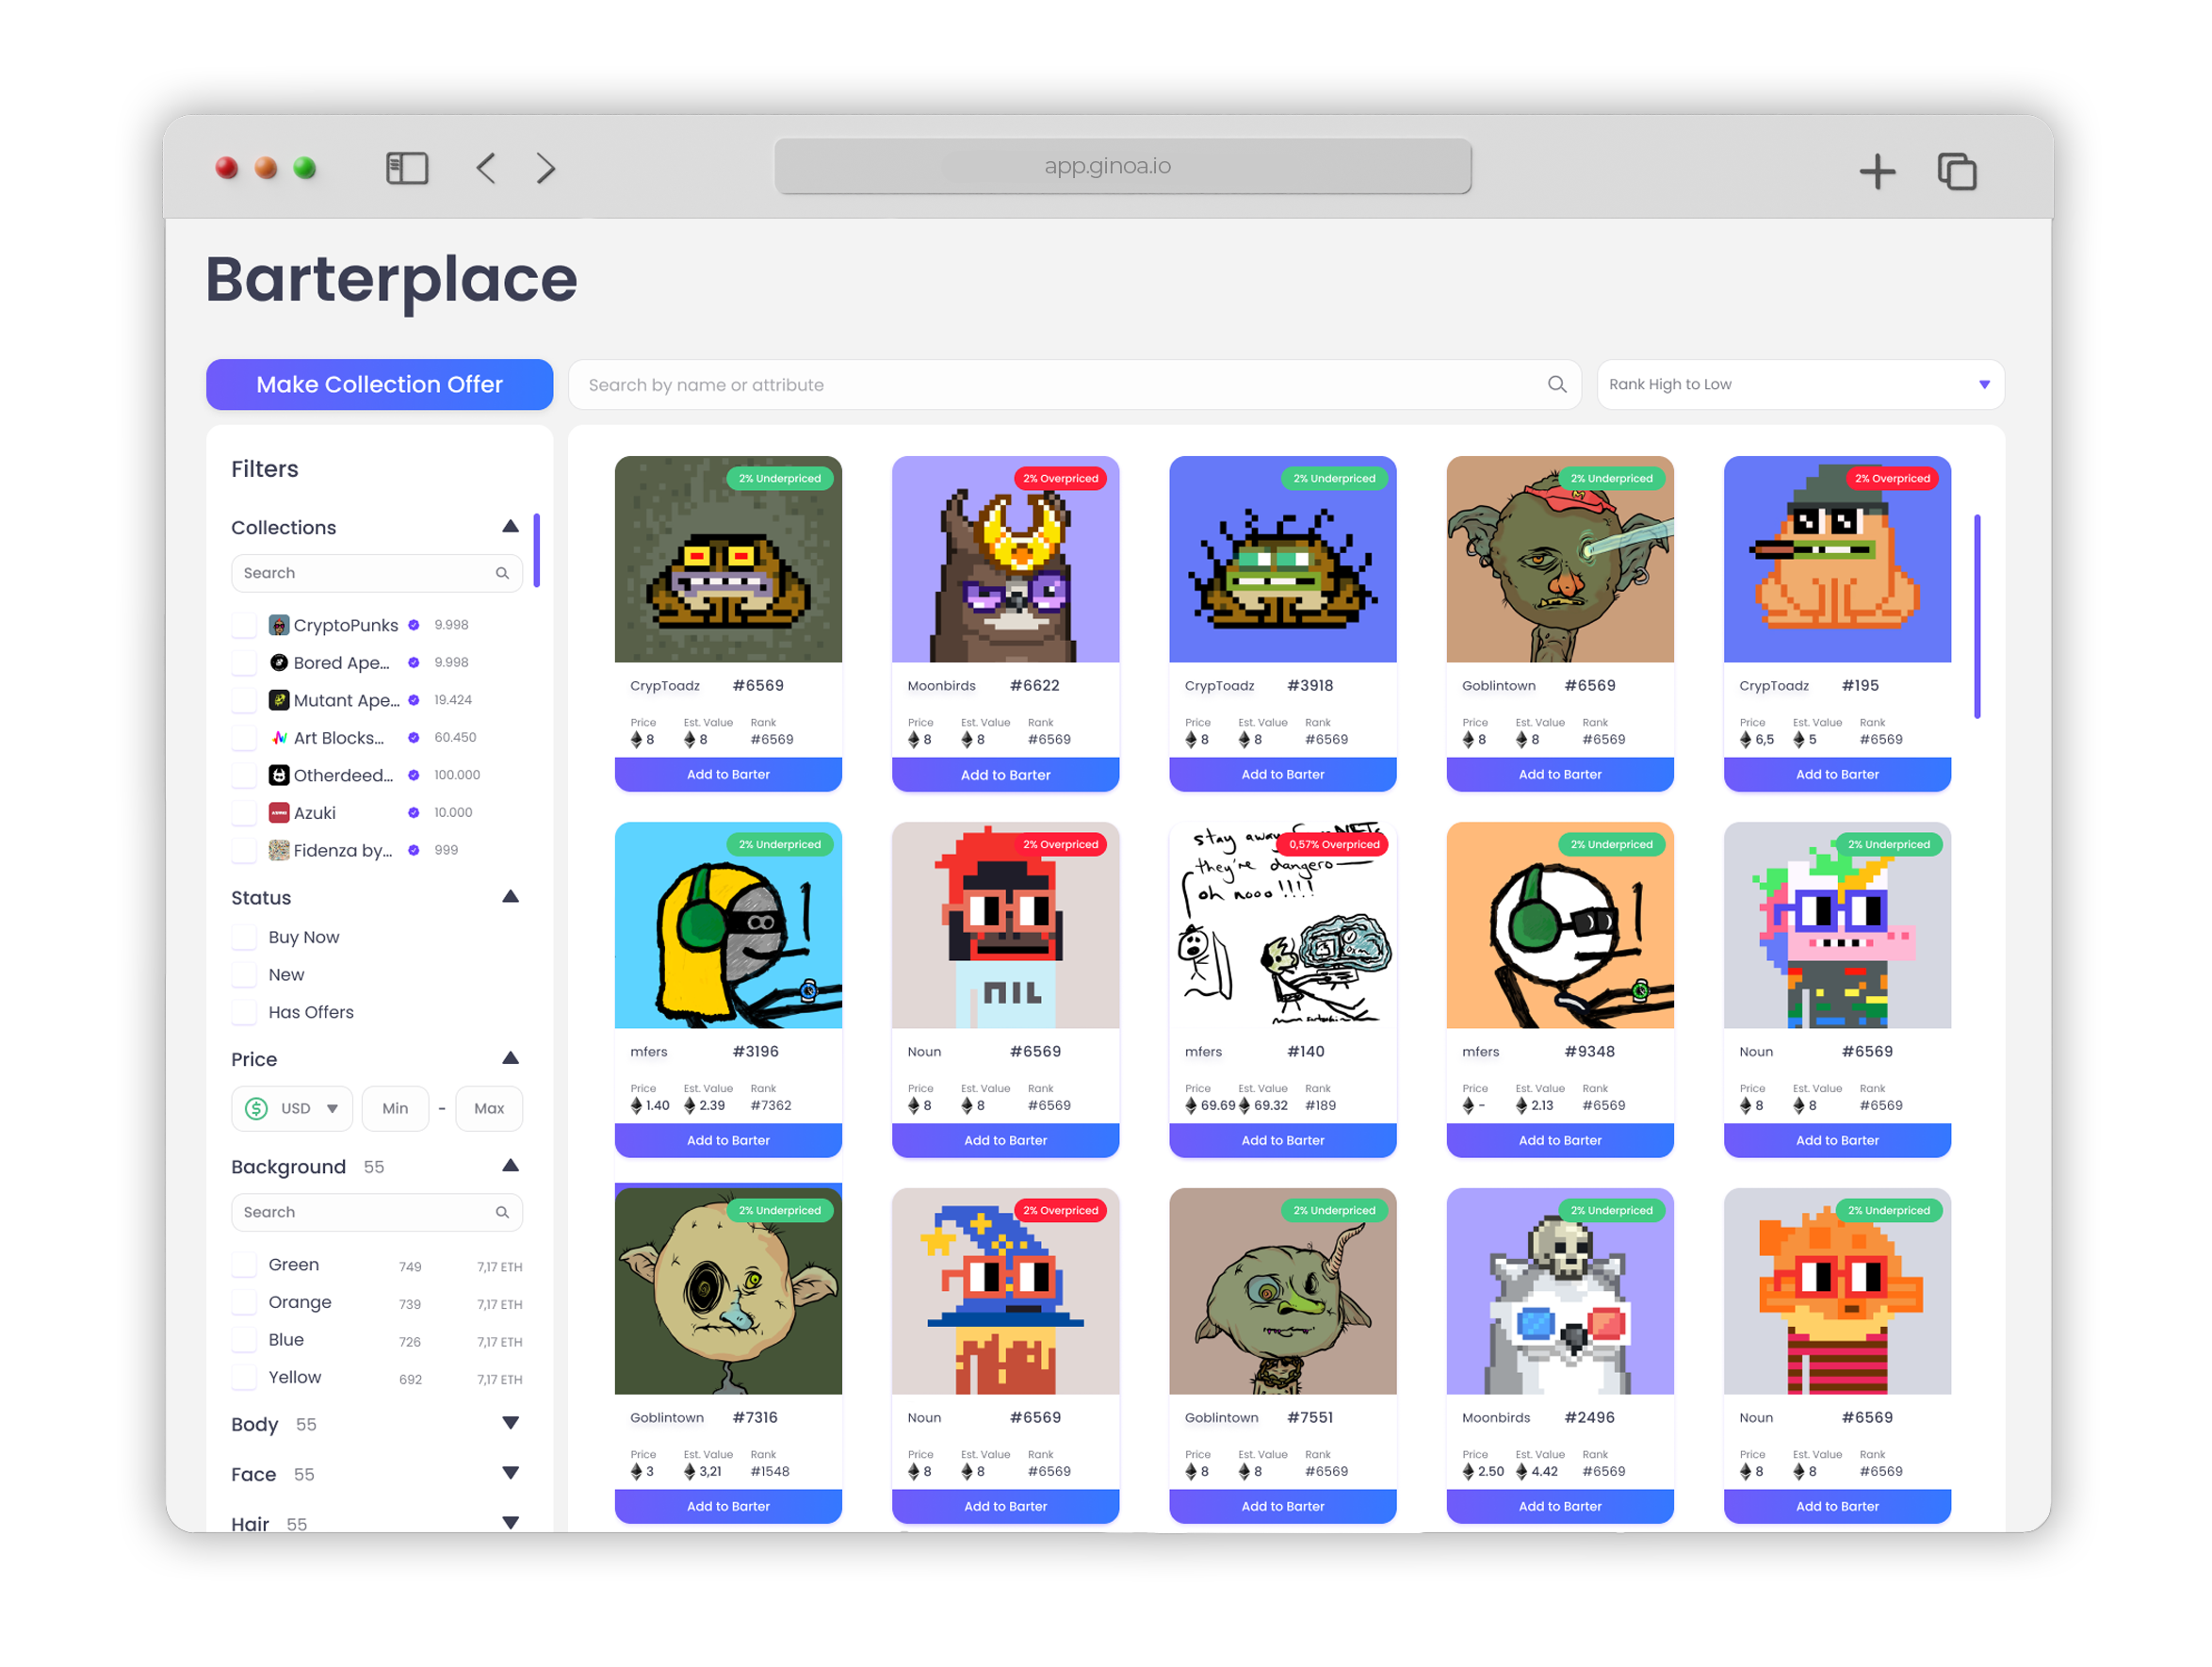Open a new tab with the plus icon
2212x1667 pixels.
[x=1877, y=172]
